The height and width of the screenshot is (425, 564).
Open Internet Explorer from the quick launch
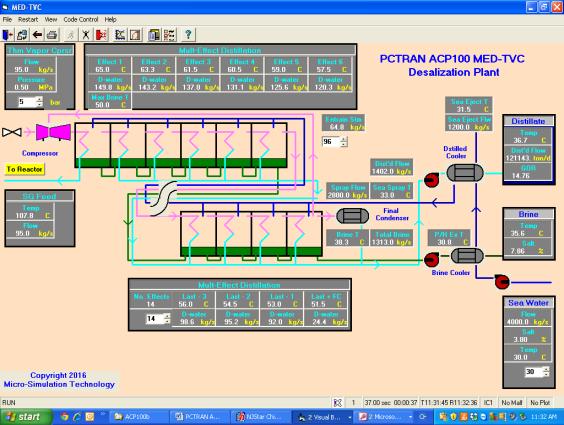point(77,417)
